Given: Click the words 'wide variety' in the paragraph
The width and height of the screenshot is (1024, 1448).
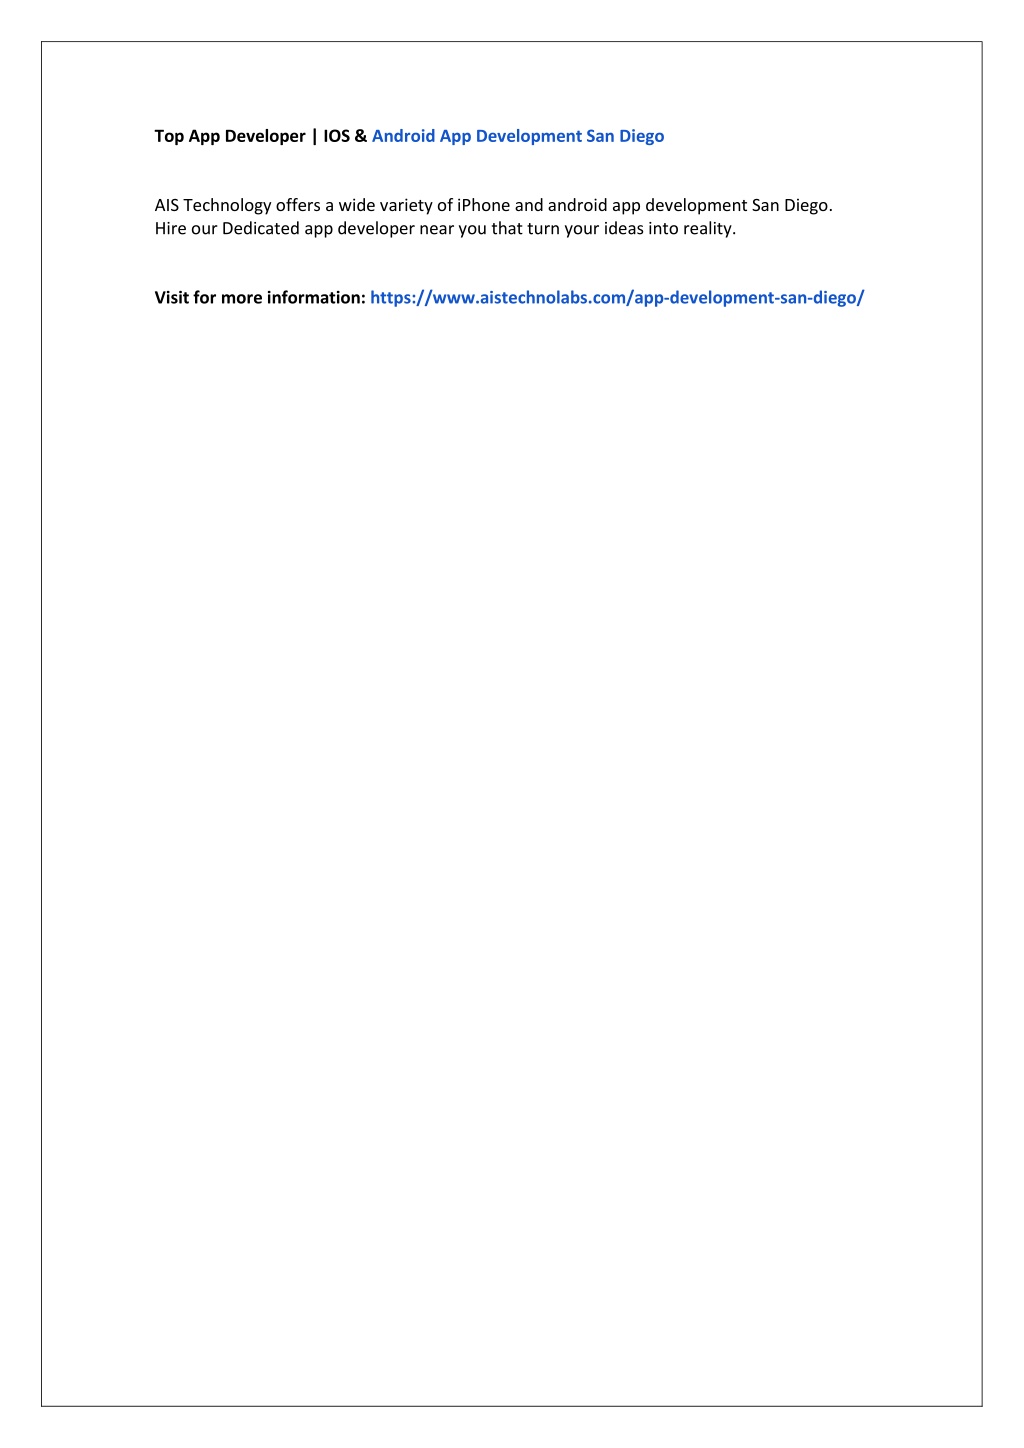Looking at the screenshot, I should (385, 205).
